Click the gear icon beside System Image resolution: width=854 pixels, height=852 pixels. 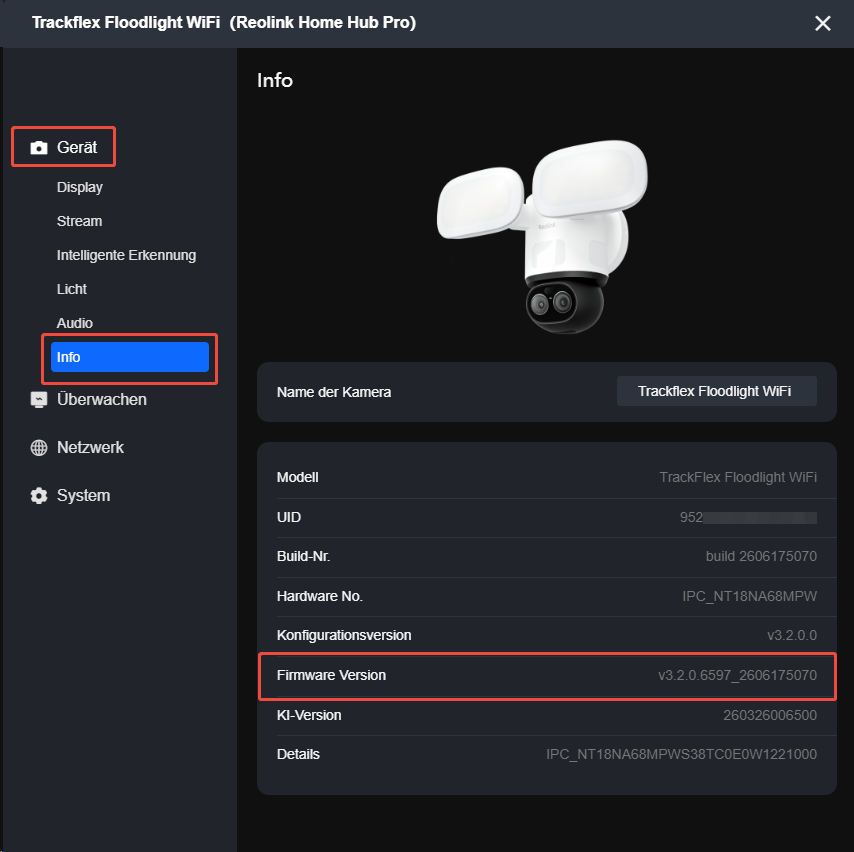(x=39, y=496)
